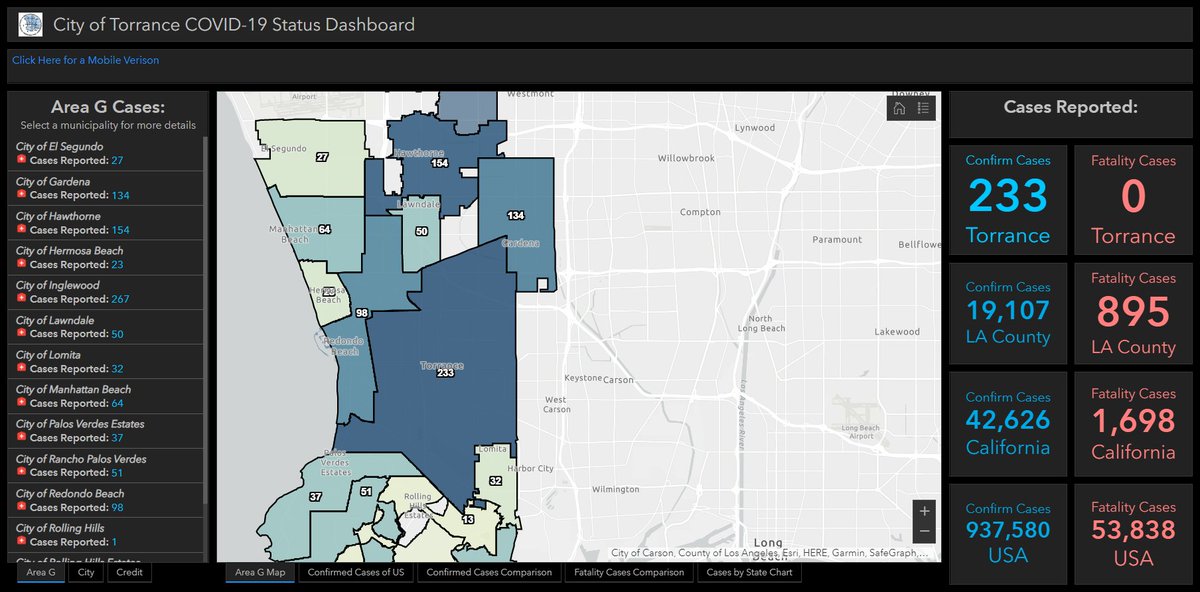Click the Redondo Beach 98 map region
The width and height of the screenshot is (1200, 592).
click(362, 315)
